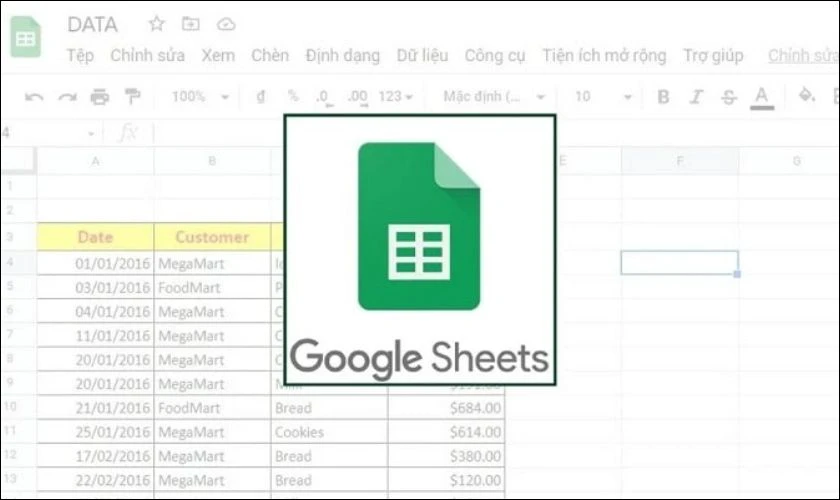Apply percent format icon
The height and width of the screenshot is (500, 840).
pos(293,96)
